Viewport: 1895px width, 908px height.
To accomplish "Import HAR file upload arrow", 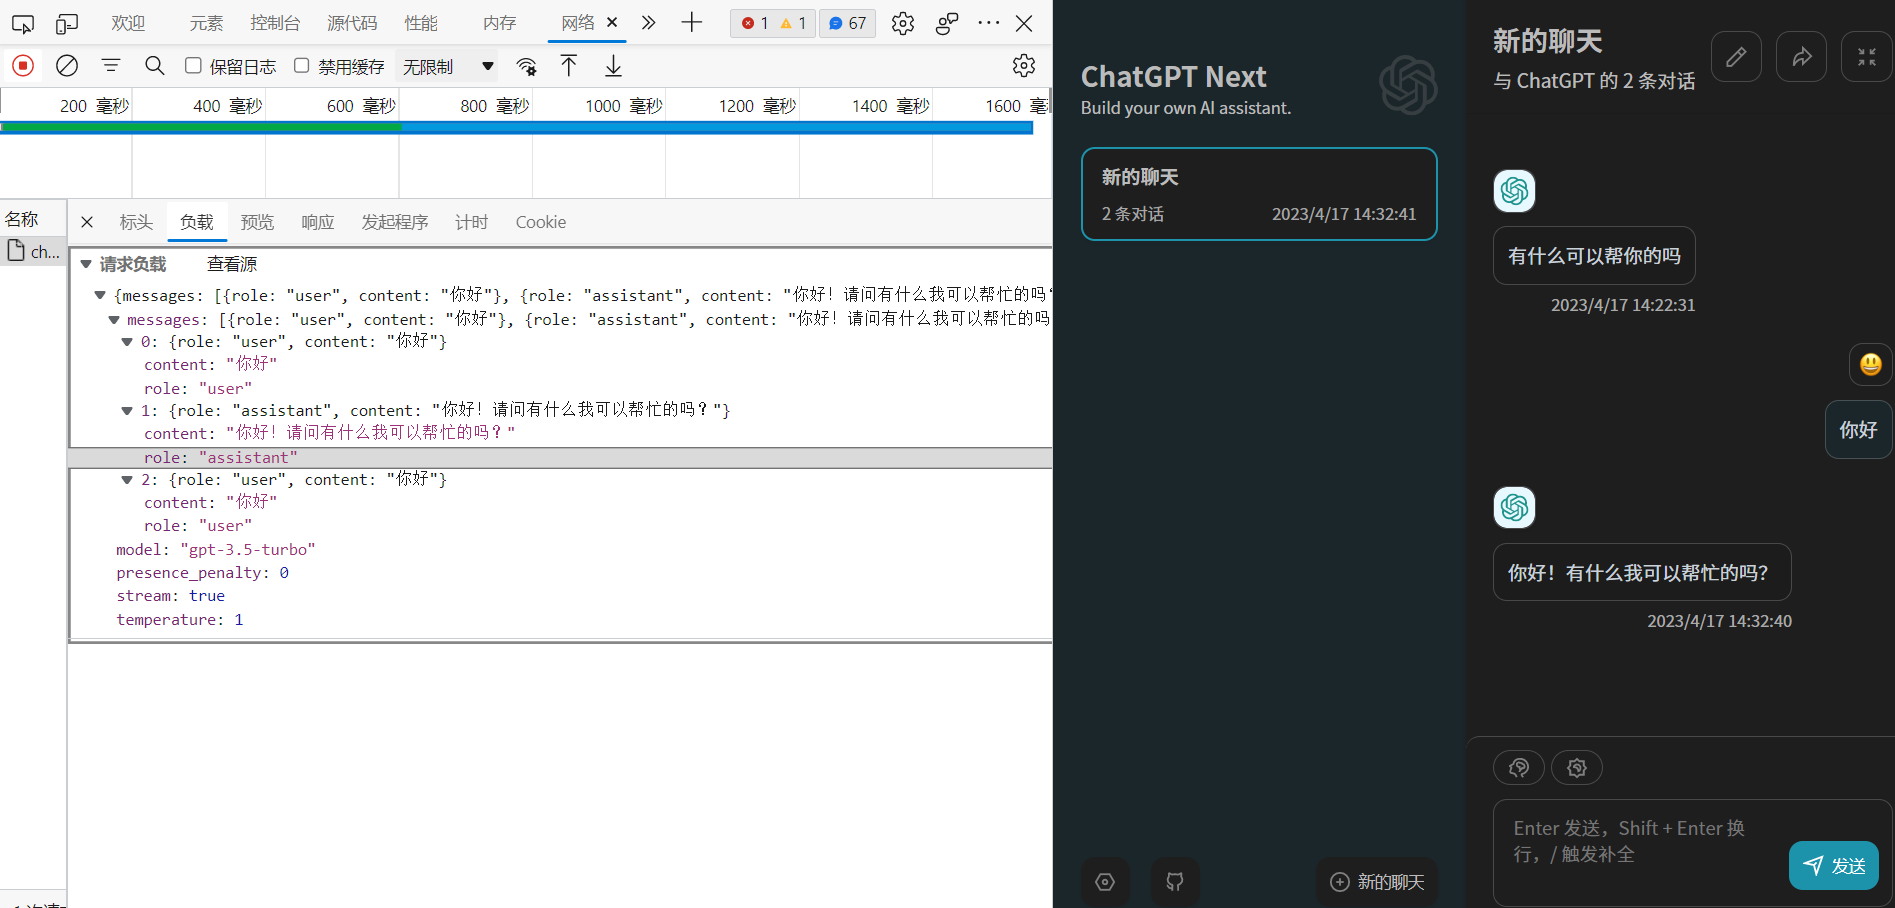I will coord(569,66).
